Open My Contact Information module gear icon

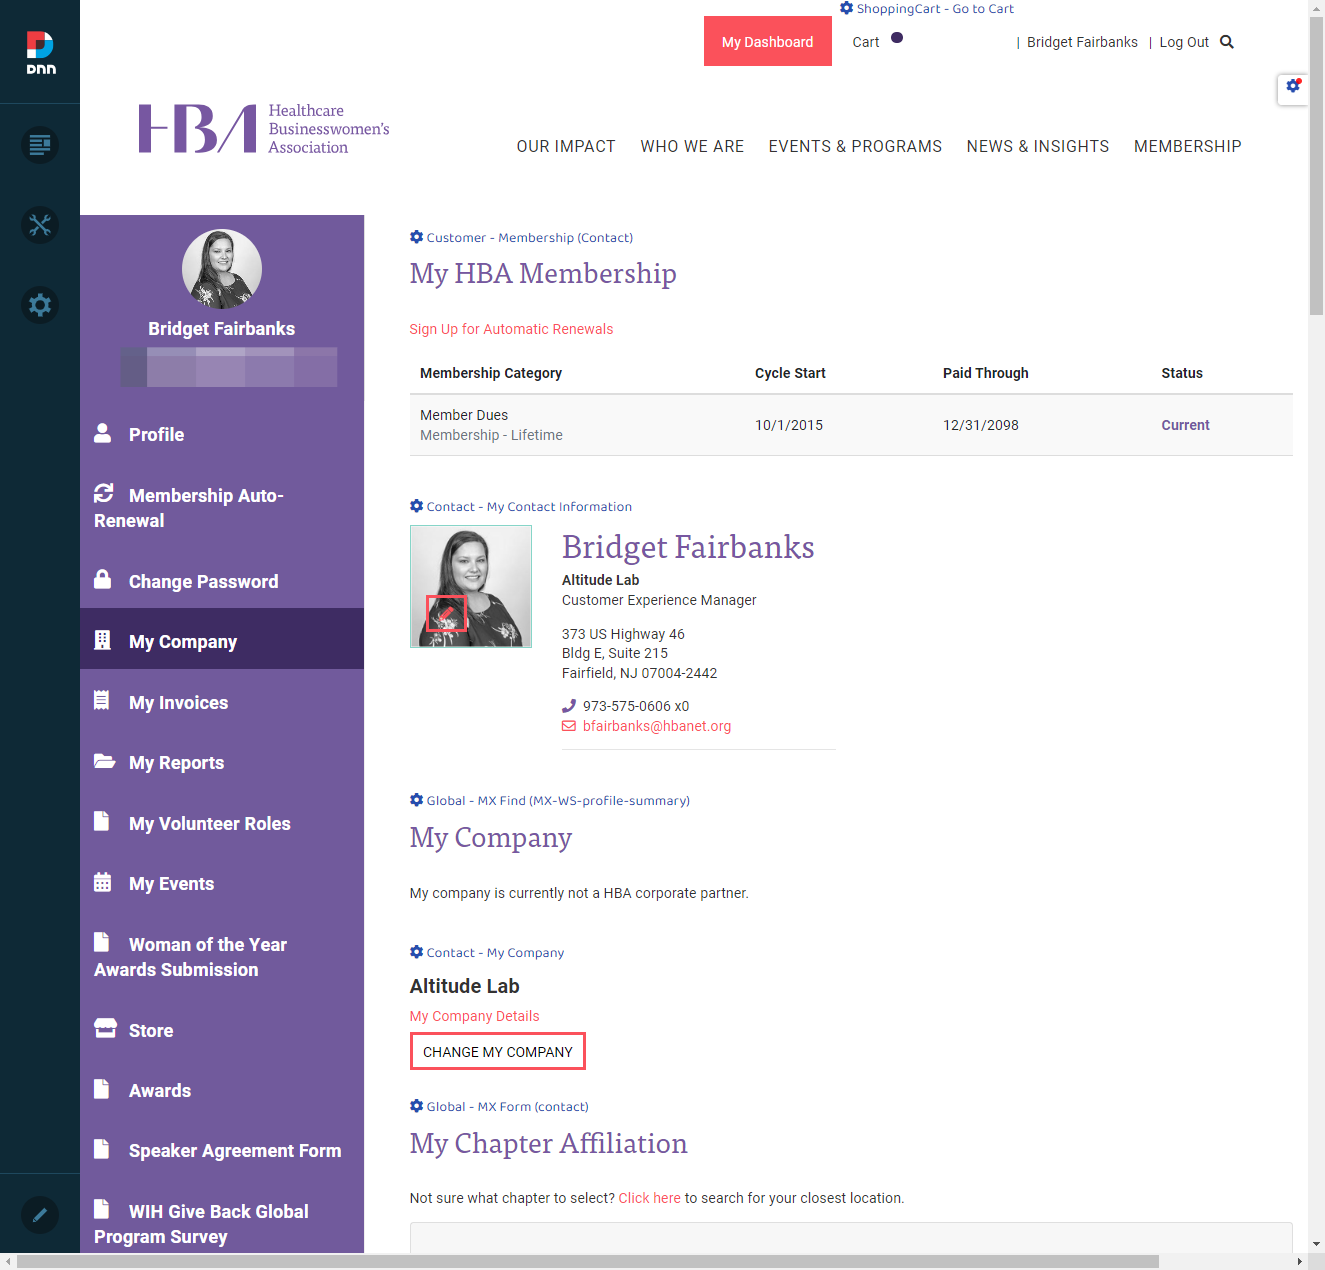tap(416, 506)
